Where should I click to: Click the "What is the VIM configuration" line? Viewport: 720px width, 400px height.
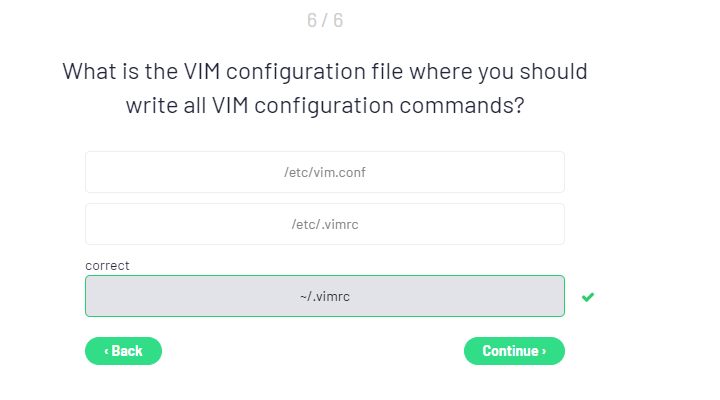[x=324, y=72]
